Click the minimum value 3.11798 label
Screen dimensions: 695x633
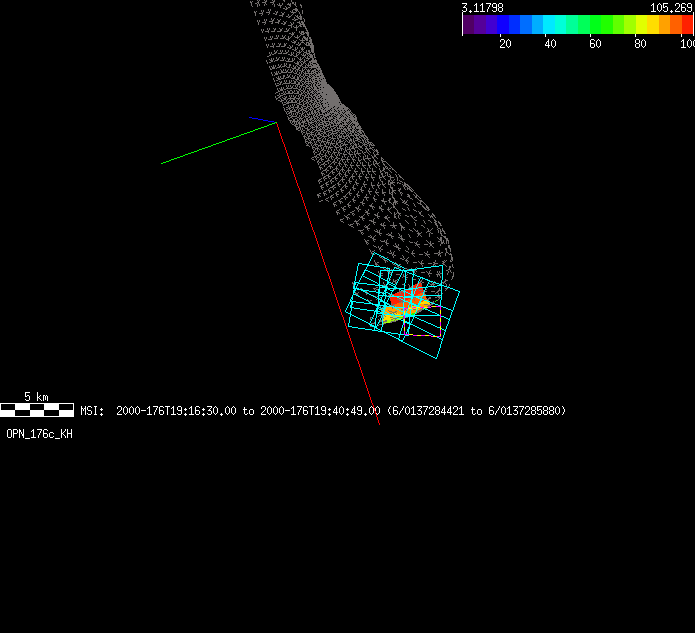click(x=482, y=7)
